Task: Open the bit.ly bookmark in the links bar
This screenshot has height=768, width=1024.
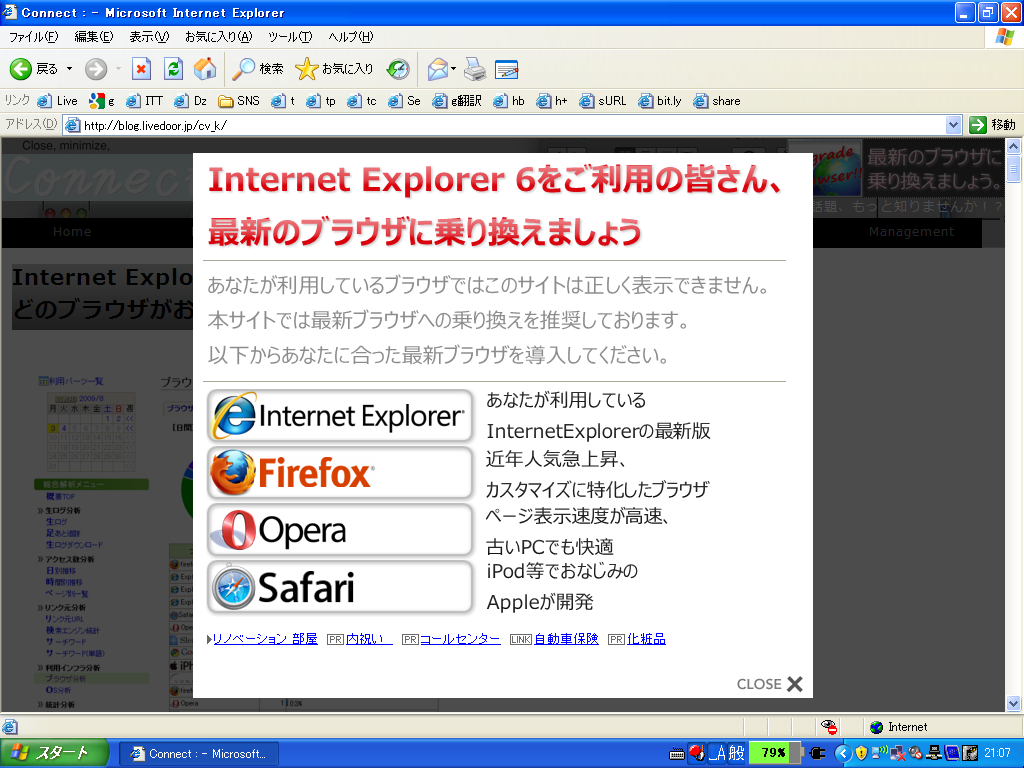Action: coord(660,101)
